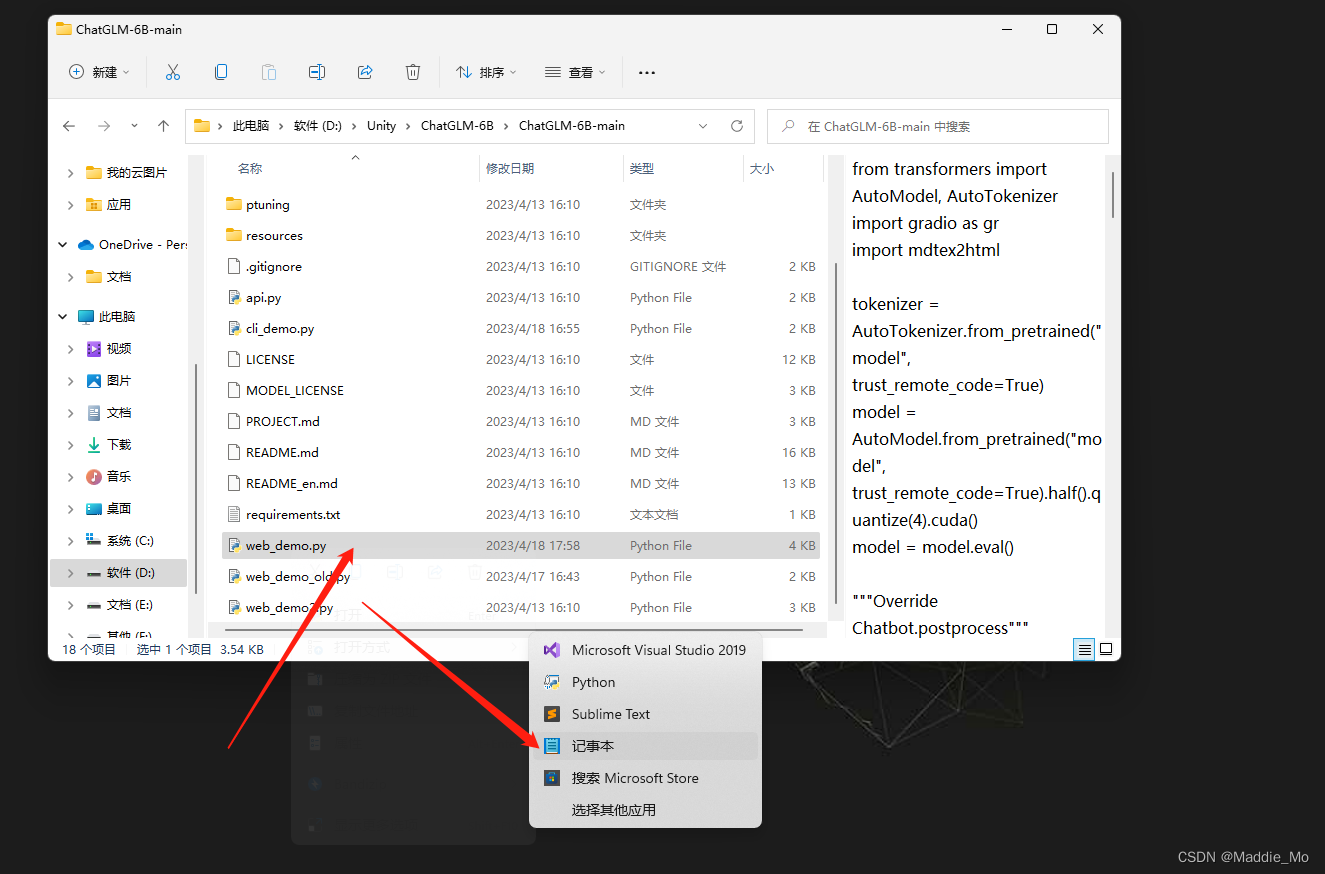
Task: Open recent locations chevron dropdown
Action: pyautogui.click(x=134, y=126)
